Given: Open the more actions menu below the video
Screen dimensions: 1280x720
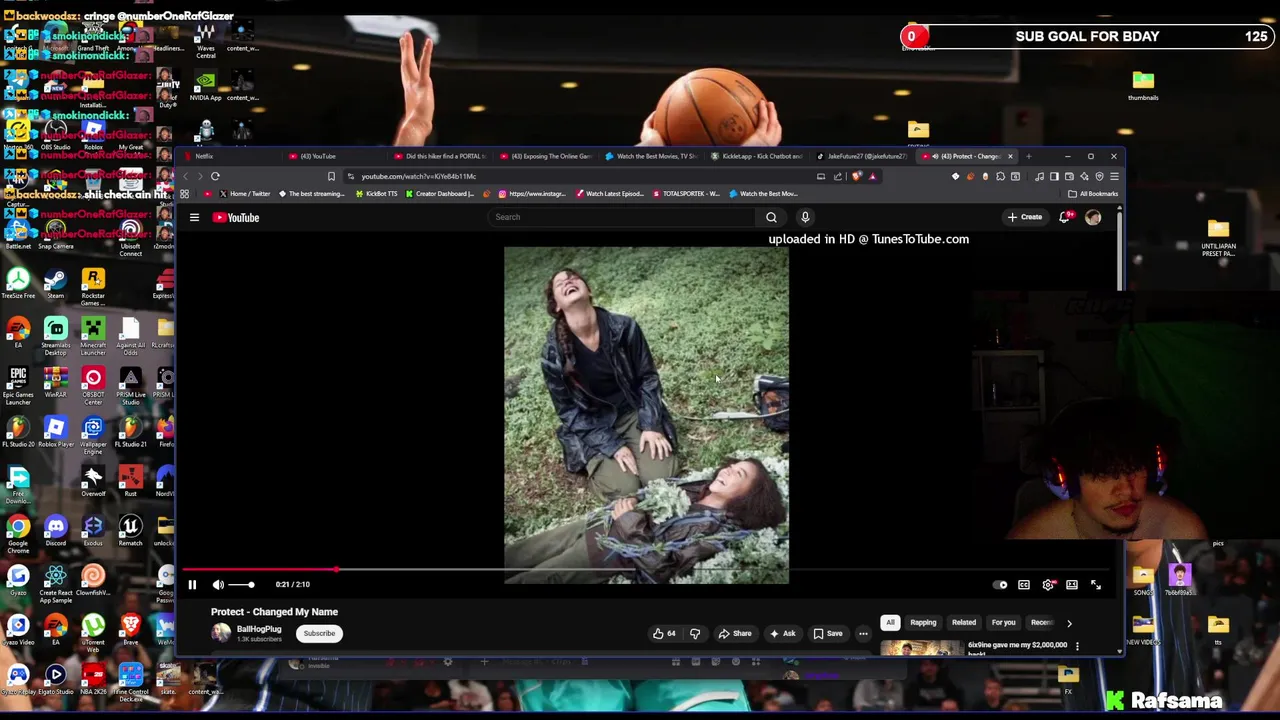Looking at the screenshot, I should [x=863, y=633].
